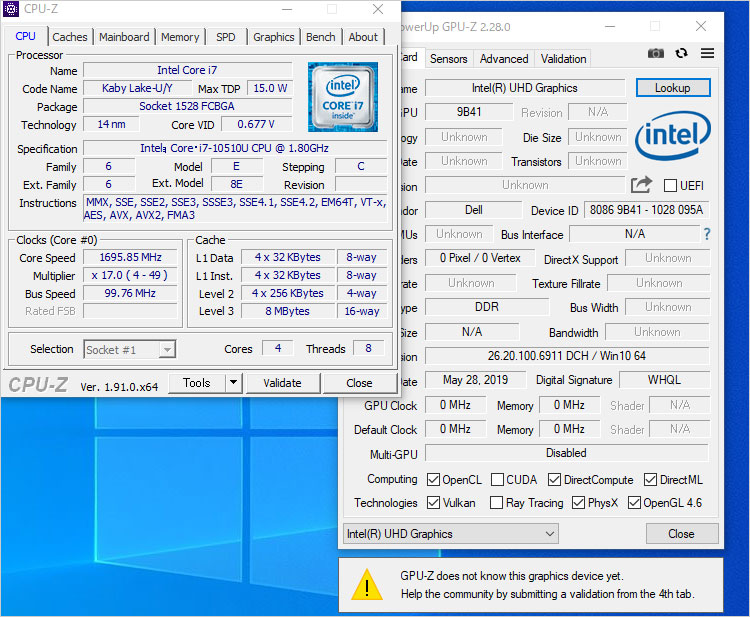This screenshot has width=750, height=617.
Task: Click the Code Name value Kaby Lake-U/Y
Action: [137, 88]
